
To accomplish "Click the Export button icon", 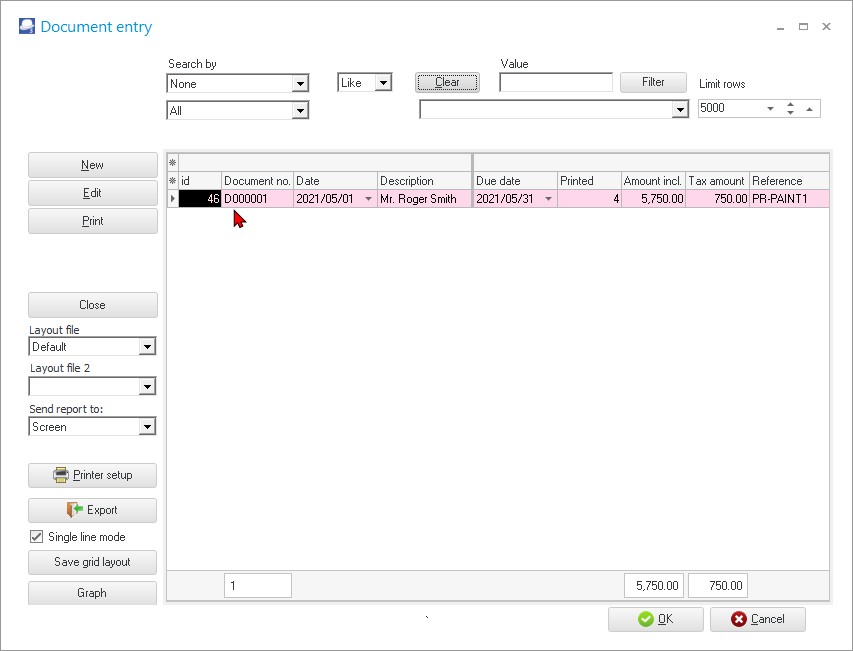I will tap(75, 510).
